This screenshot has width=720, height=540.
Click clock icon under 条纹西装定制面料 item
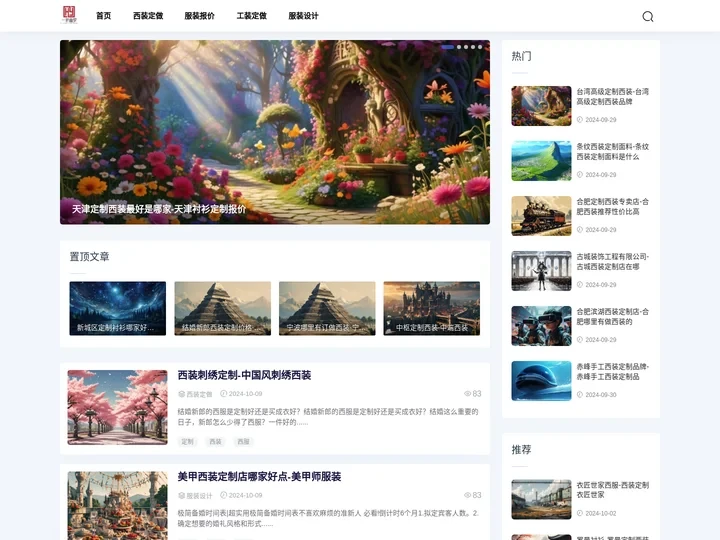tap(580, 174)
